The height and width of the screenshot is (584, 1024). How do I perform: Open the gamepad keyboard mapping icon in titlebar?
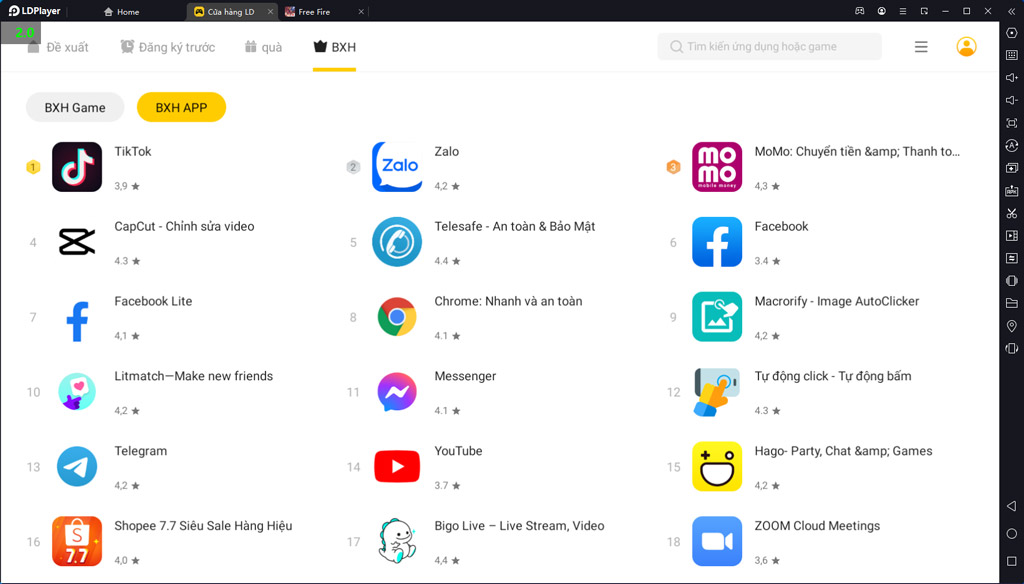pos(860,11)
